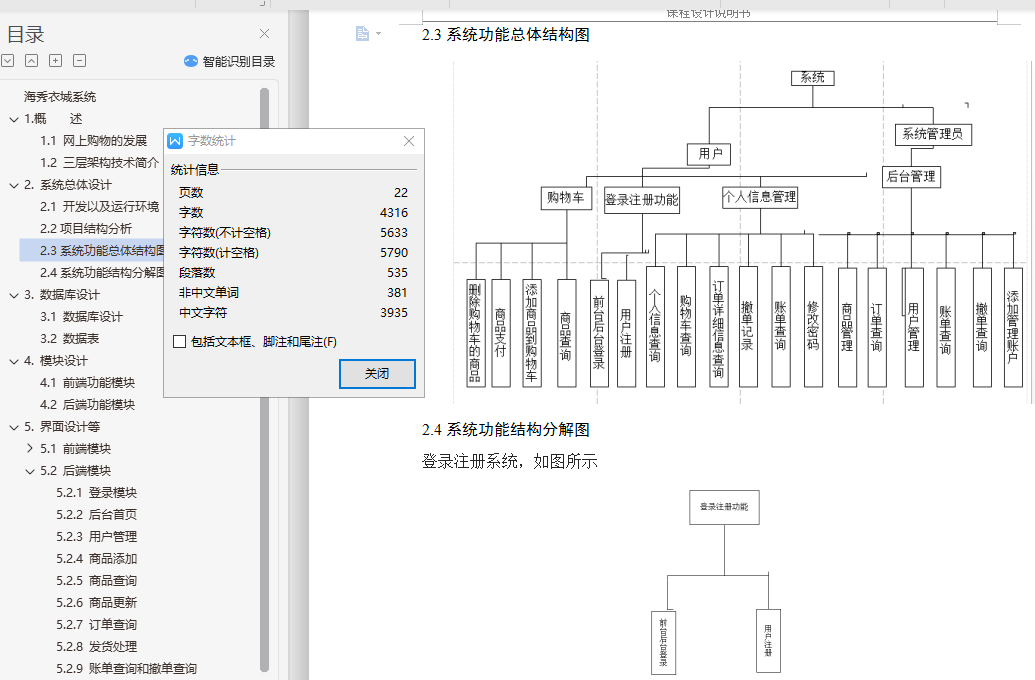
Task: Click the collapse-all up chevron icon in 目录 pane
Action: 31,61
